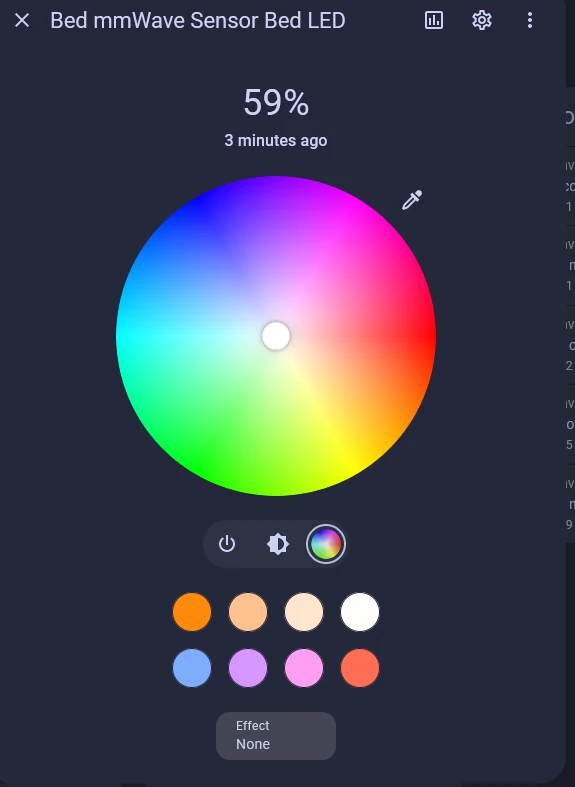This screenshot has width=575, height=787.
Task: Open the three-dot overflow menu
Action: (x=530, y=21)
